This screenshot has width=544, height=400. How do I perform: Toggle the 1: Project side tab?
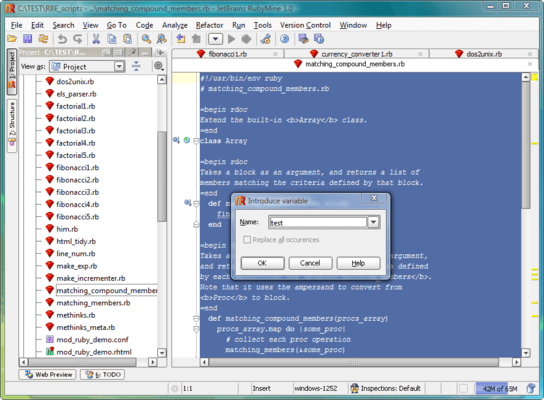click(x=12, y=71)
